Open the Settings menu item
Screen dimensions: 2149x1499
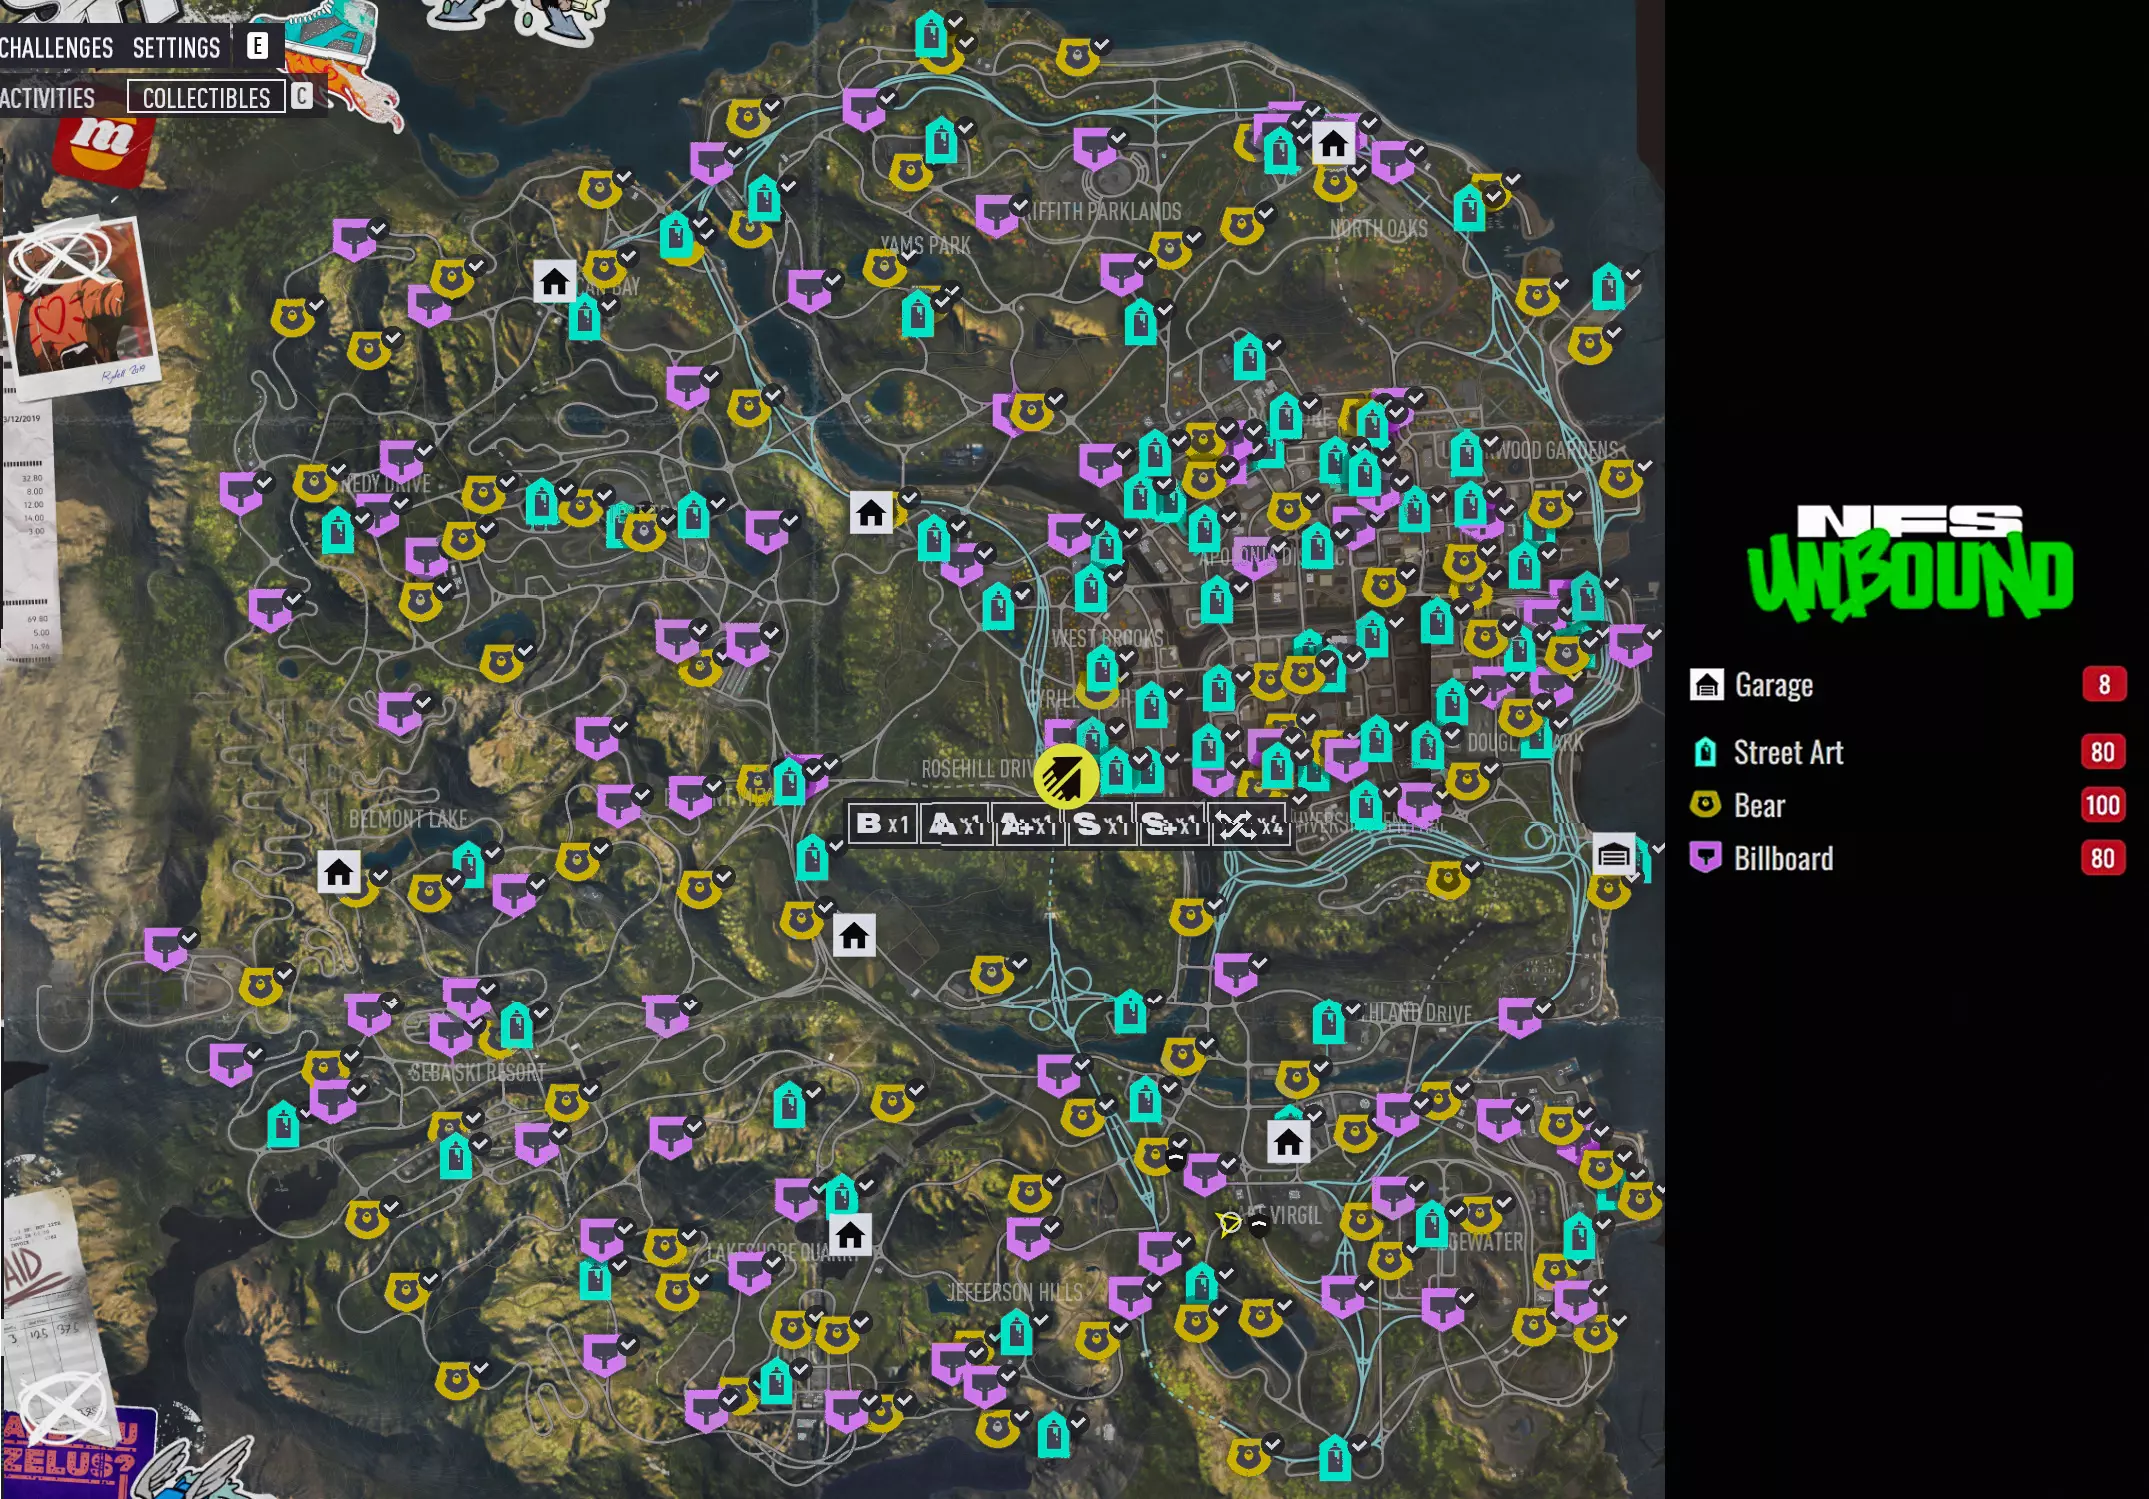point(176,47)
